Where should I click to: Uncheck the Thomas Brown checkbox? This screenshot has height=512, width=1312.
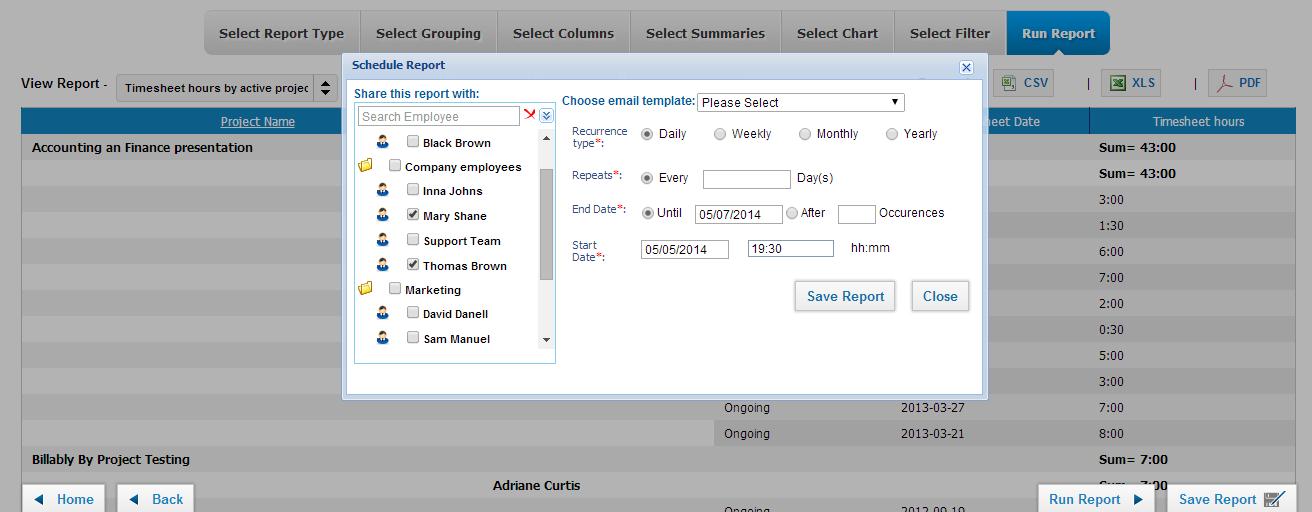click(x=413, y=264)
